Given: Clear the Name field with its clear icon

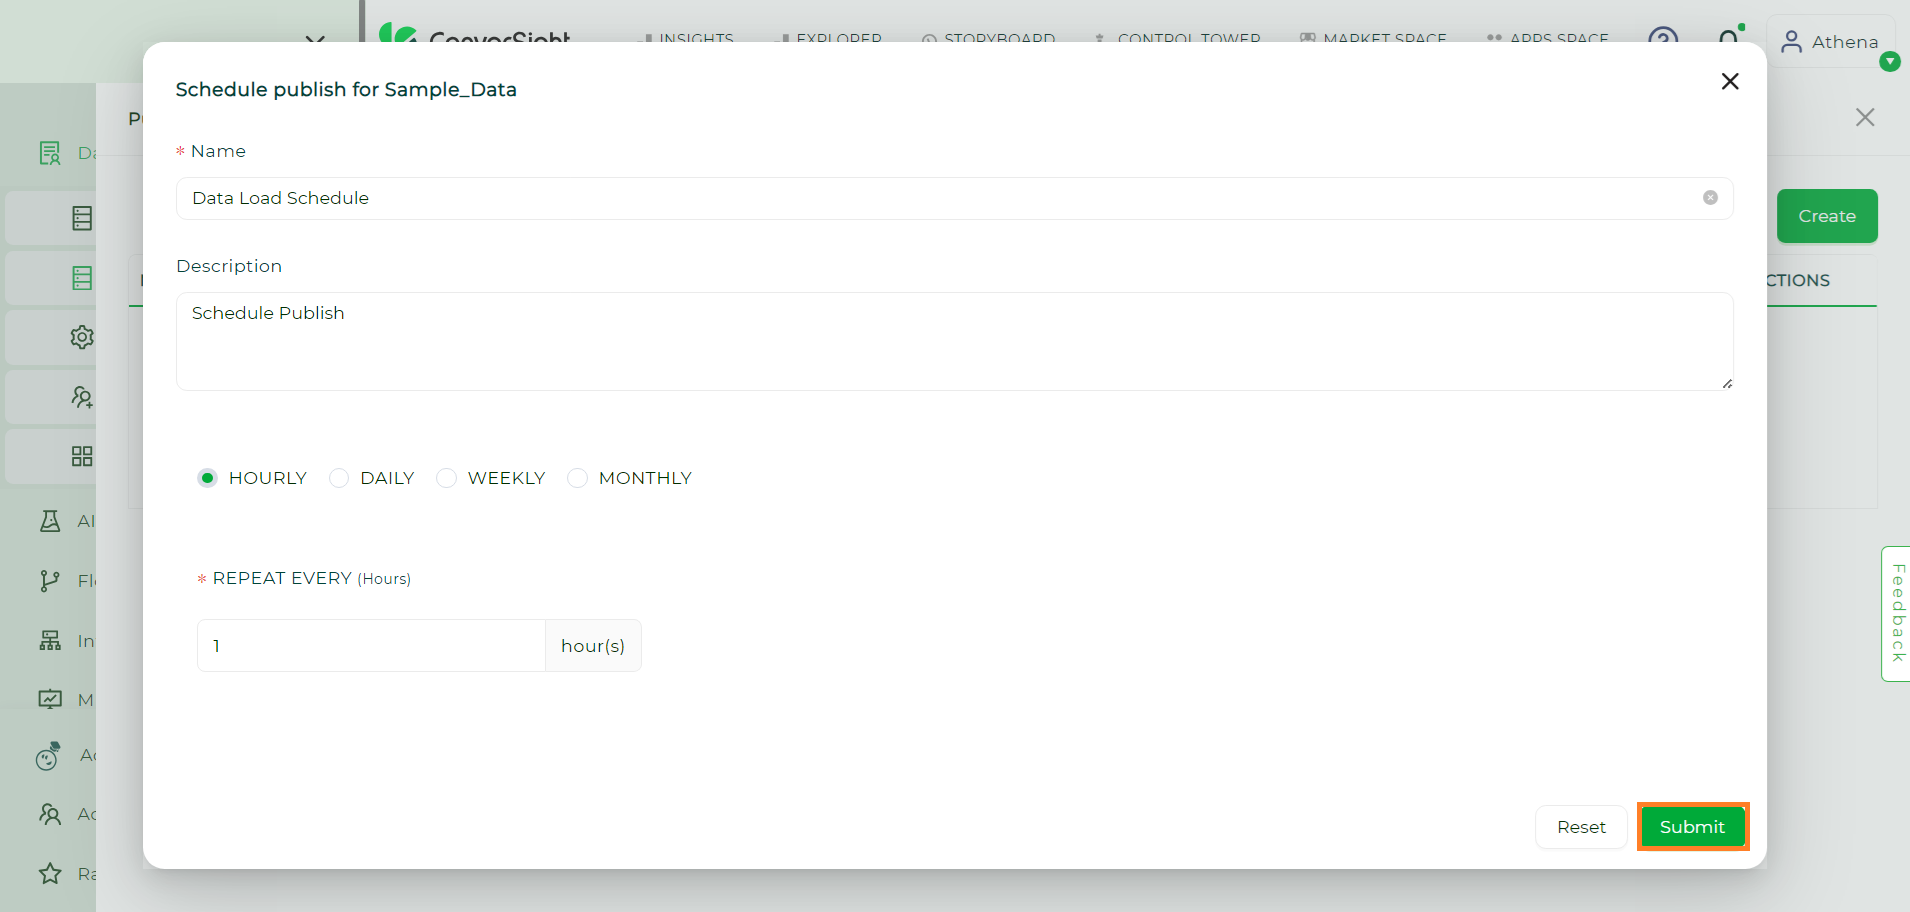Looking at the screenshot, I should click(x=1710, y=198).
